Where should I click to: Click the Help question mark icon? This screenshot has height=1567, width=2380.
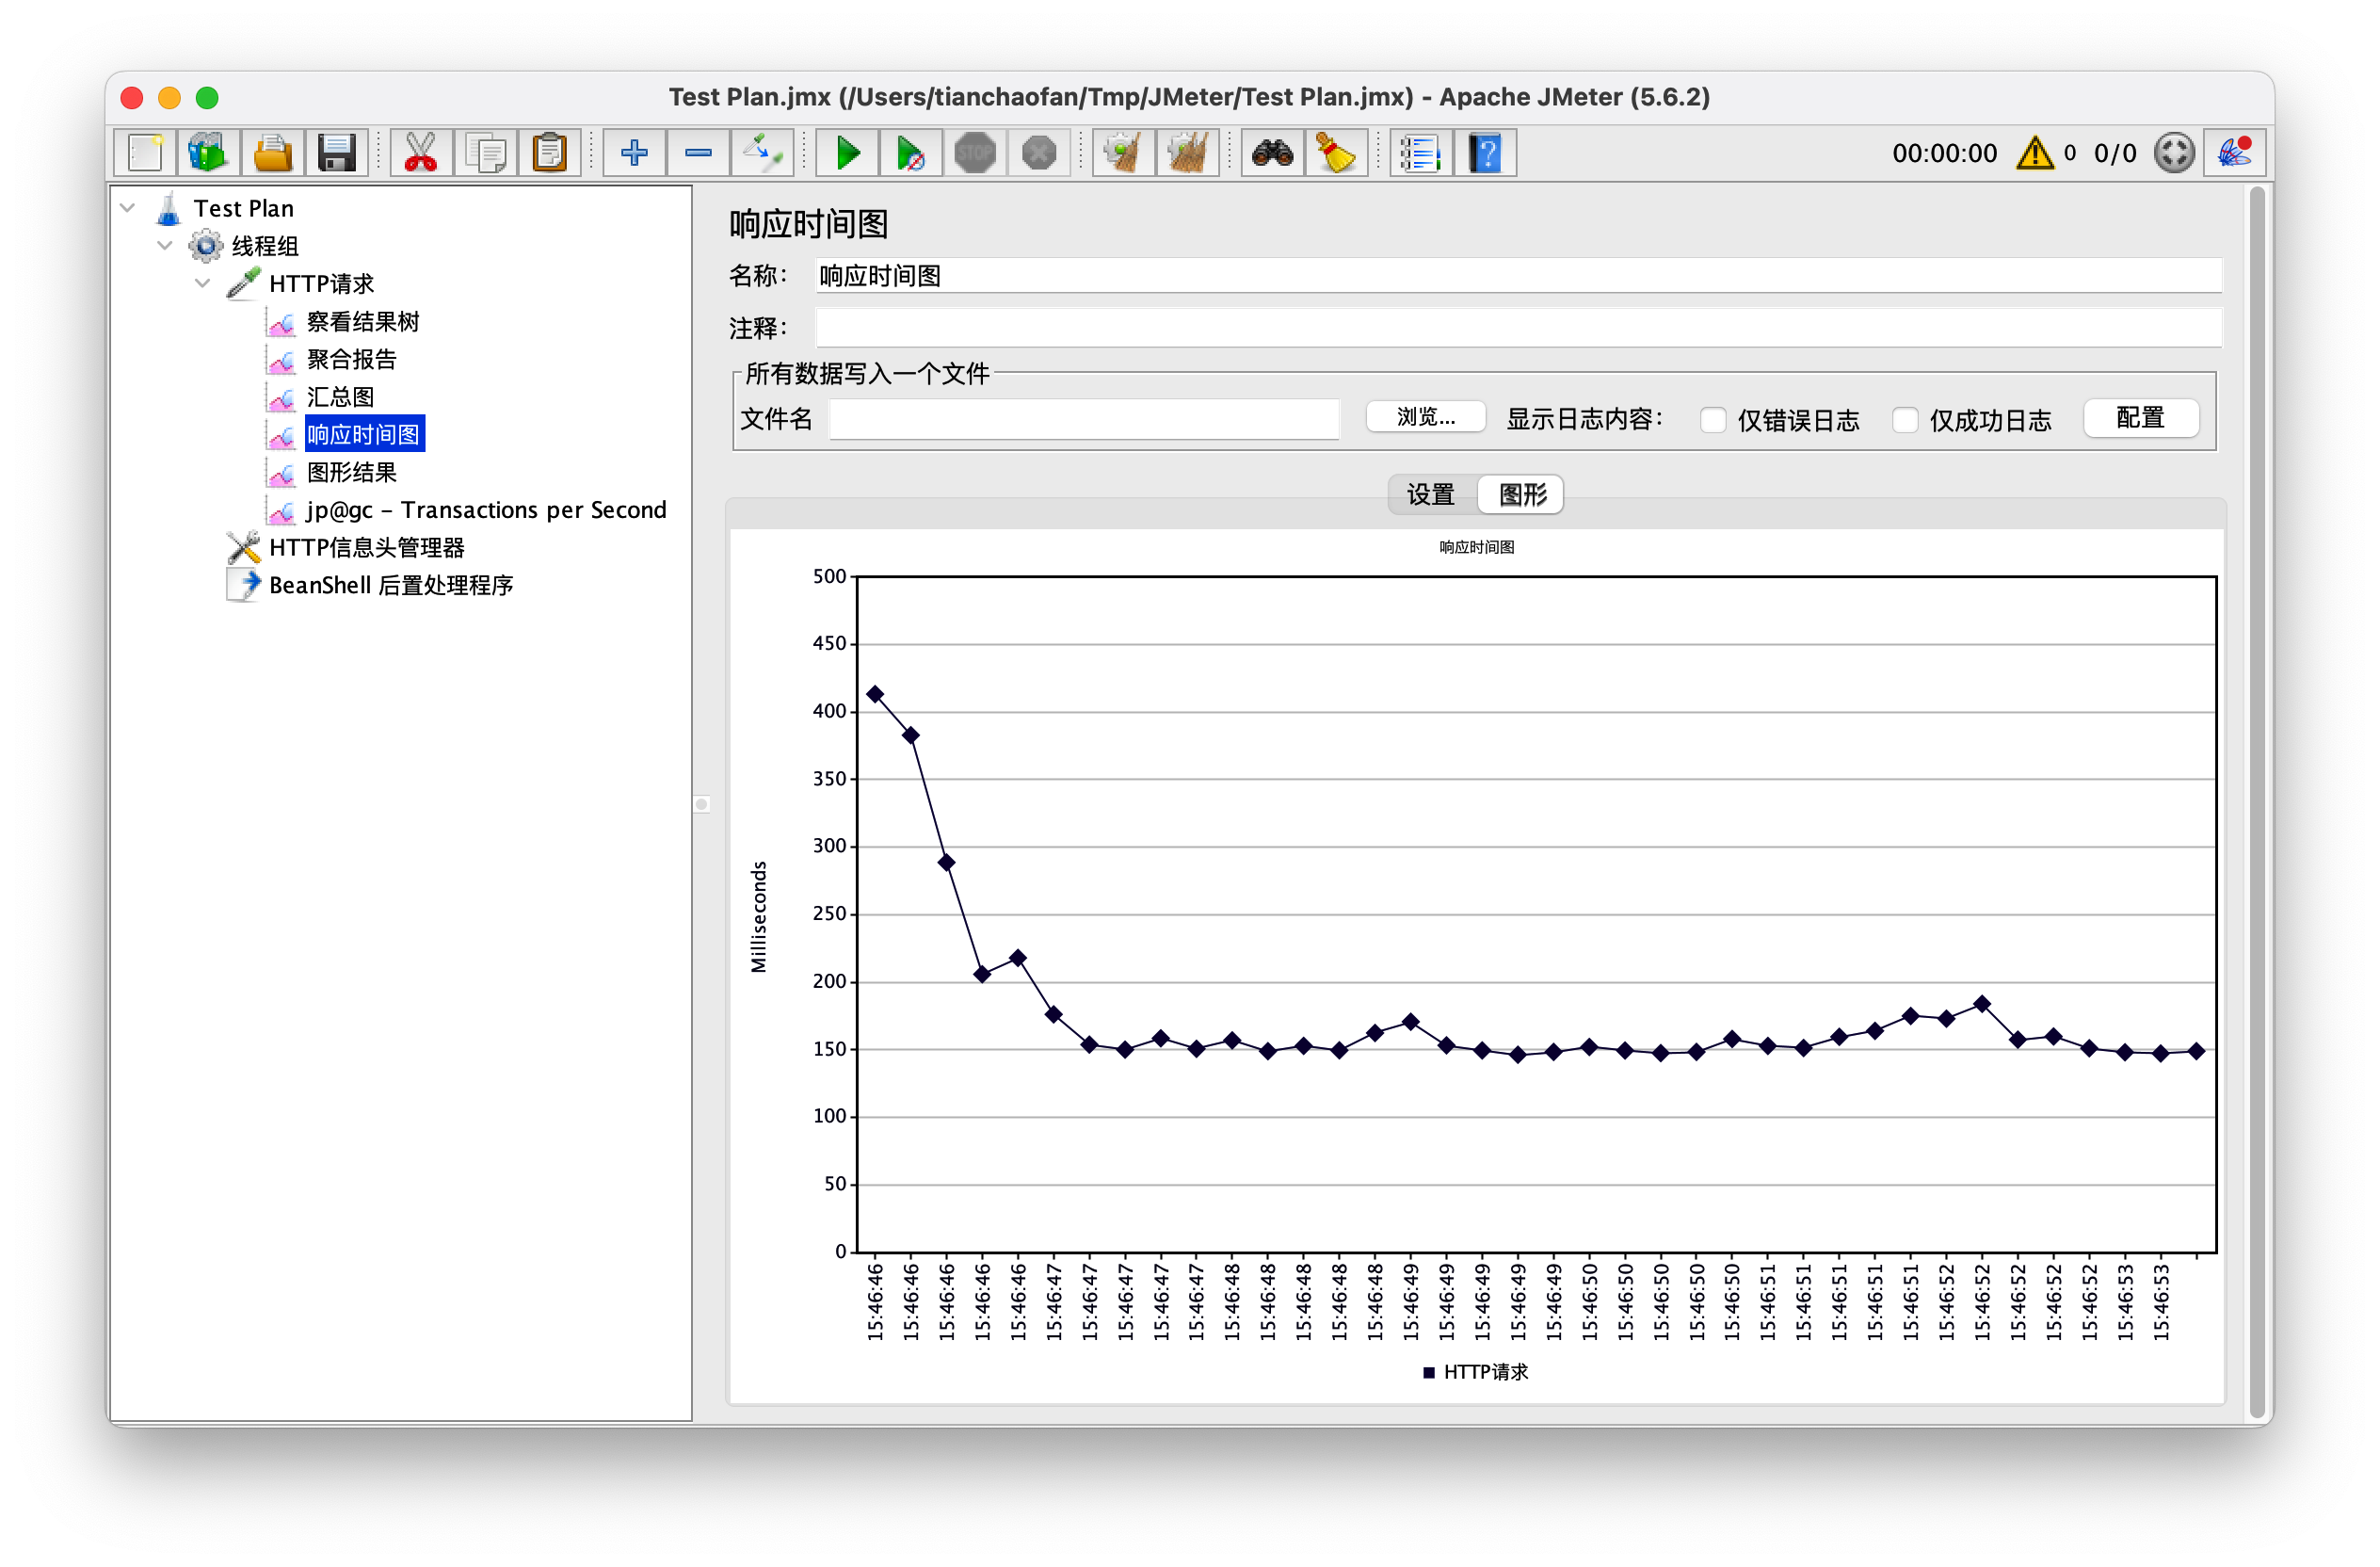(x=1486, y=154)
